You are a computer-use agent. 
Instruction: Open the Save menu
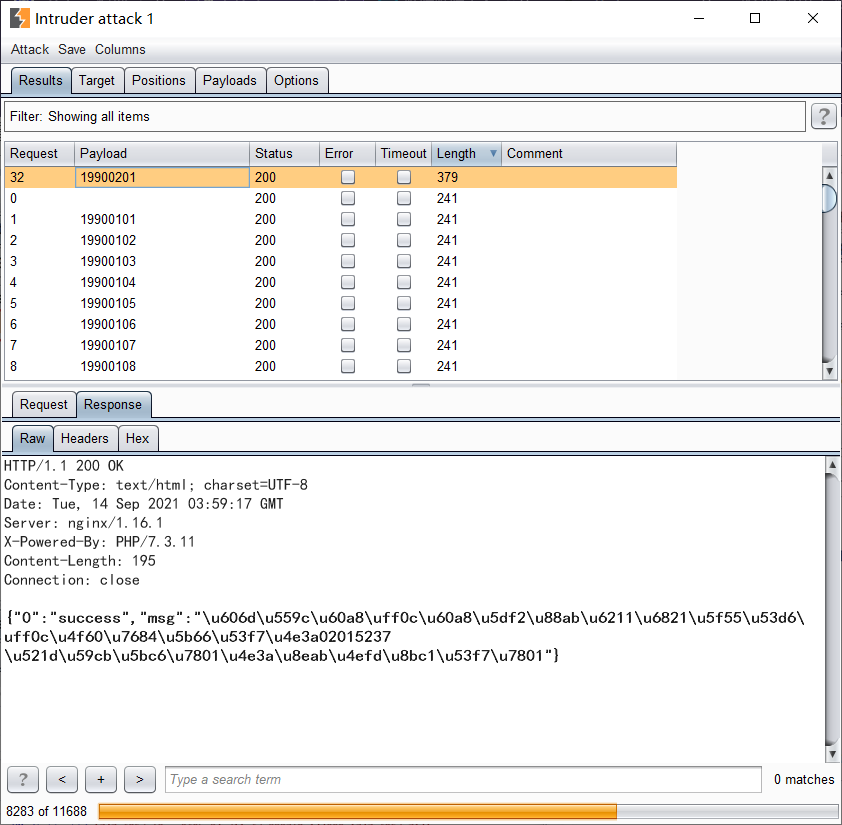pyautogui.click(x=71, y=49)
